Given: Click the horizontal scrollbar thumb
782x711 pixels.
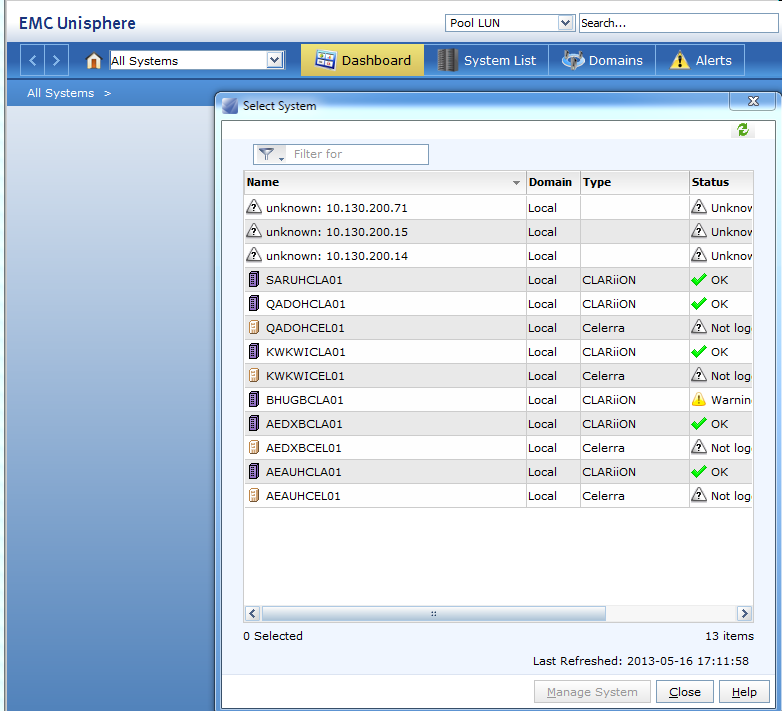Looking at the screenshot, I should pyautogui.click(x=433, y=613).
